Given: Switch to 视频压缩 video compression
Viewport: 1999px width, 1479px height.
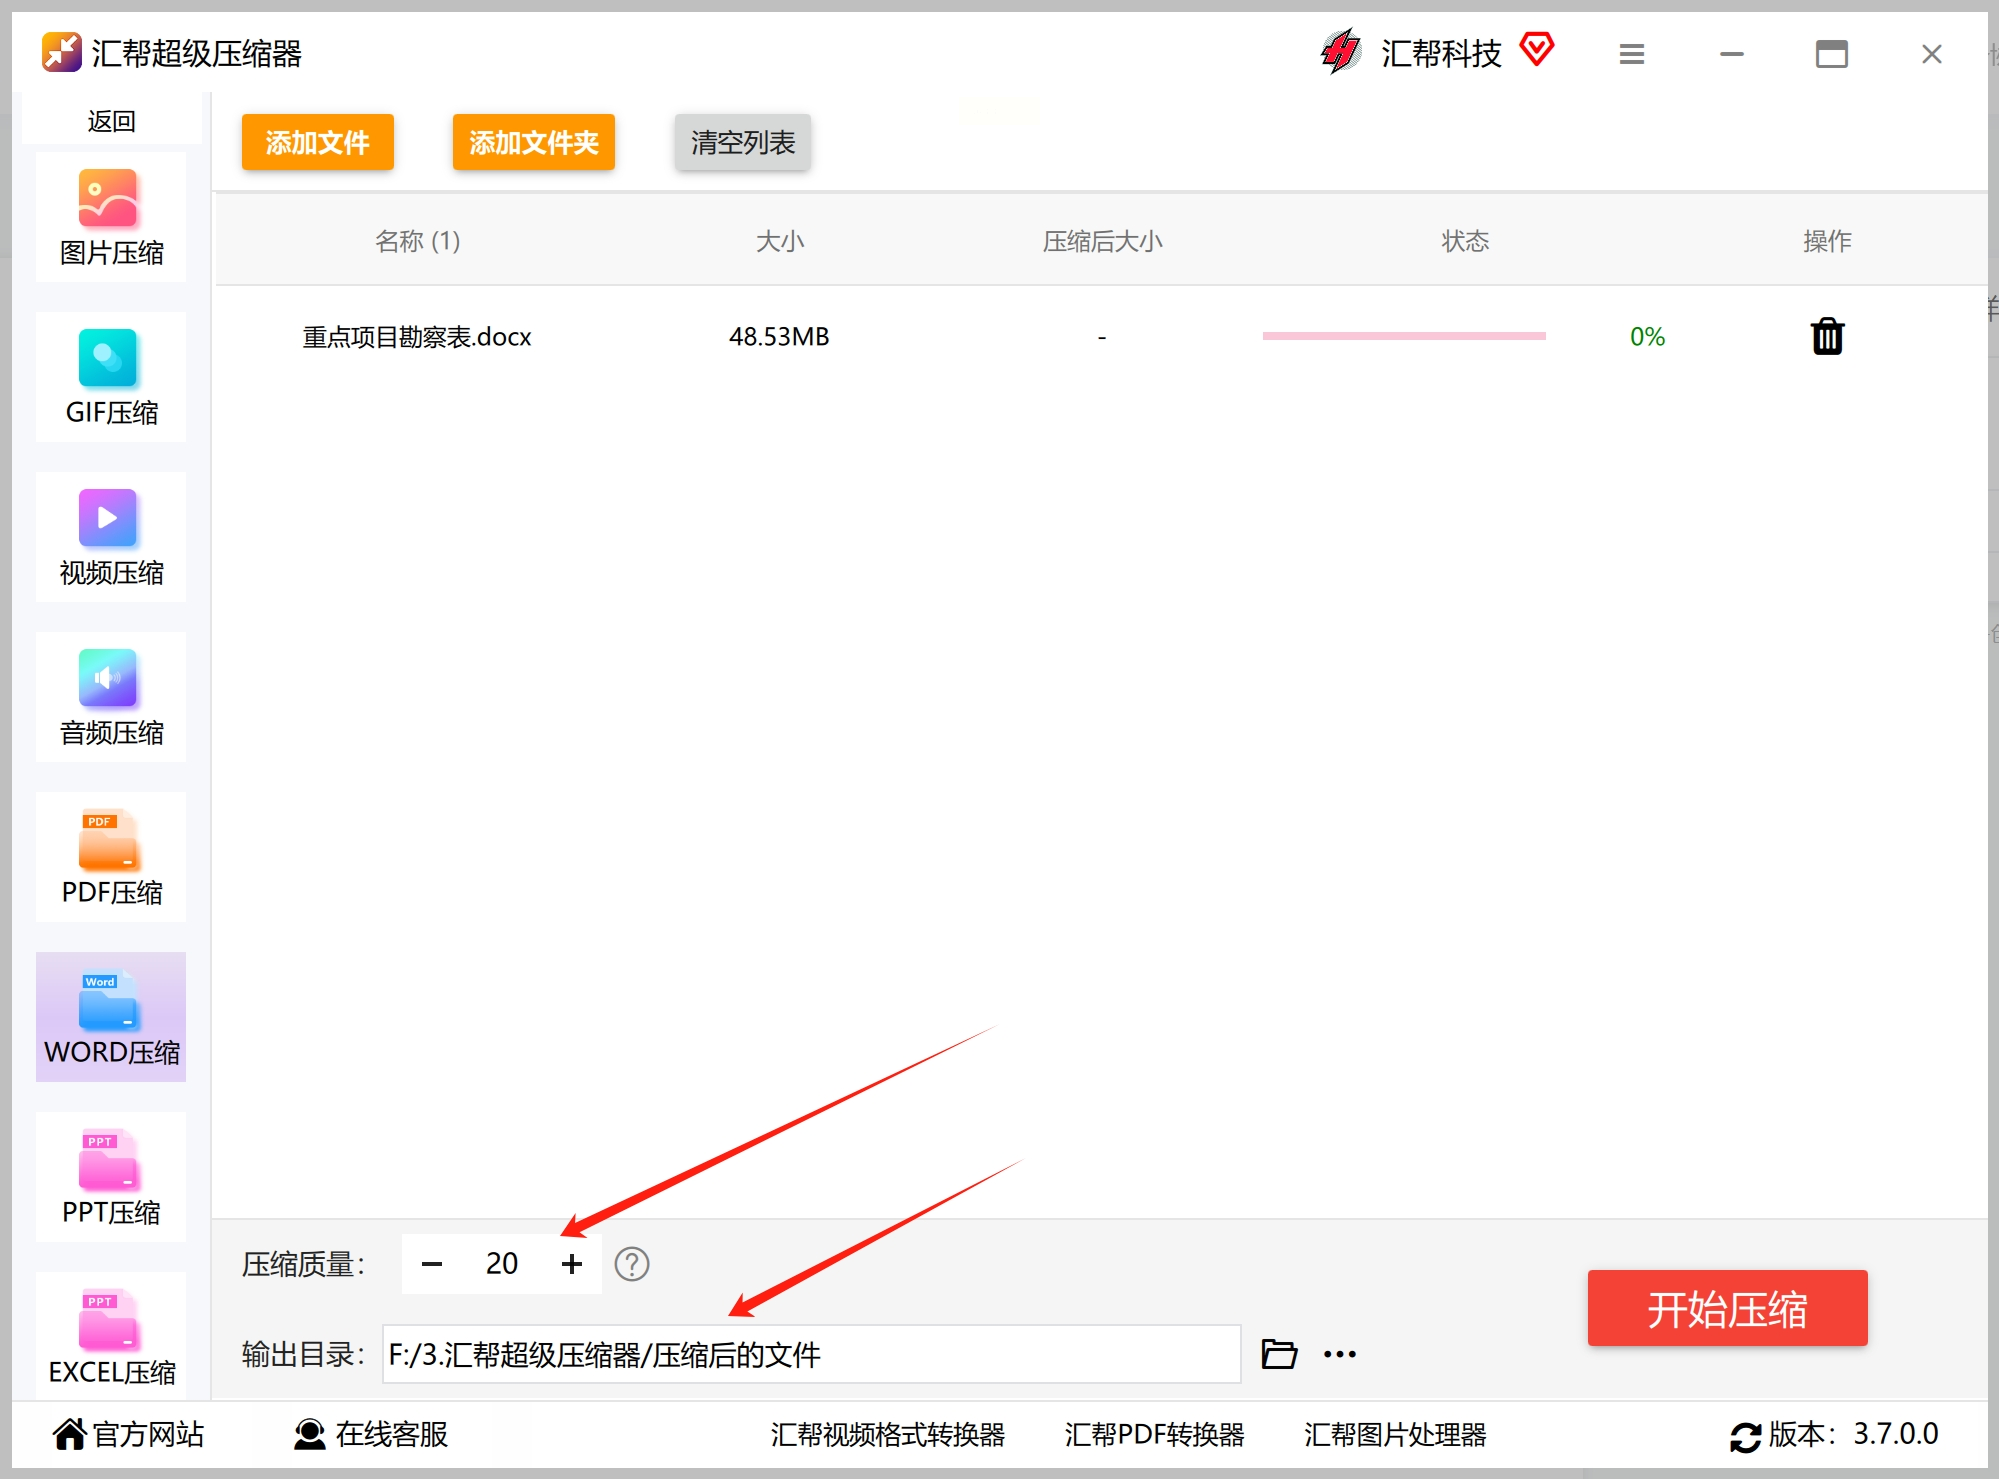Looking at the screenshot, I should tap(110, 538).
